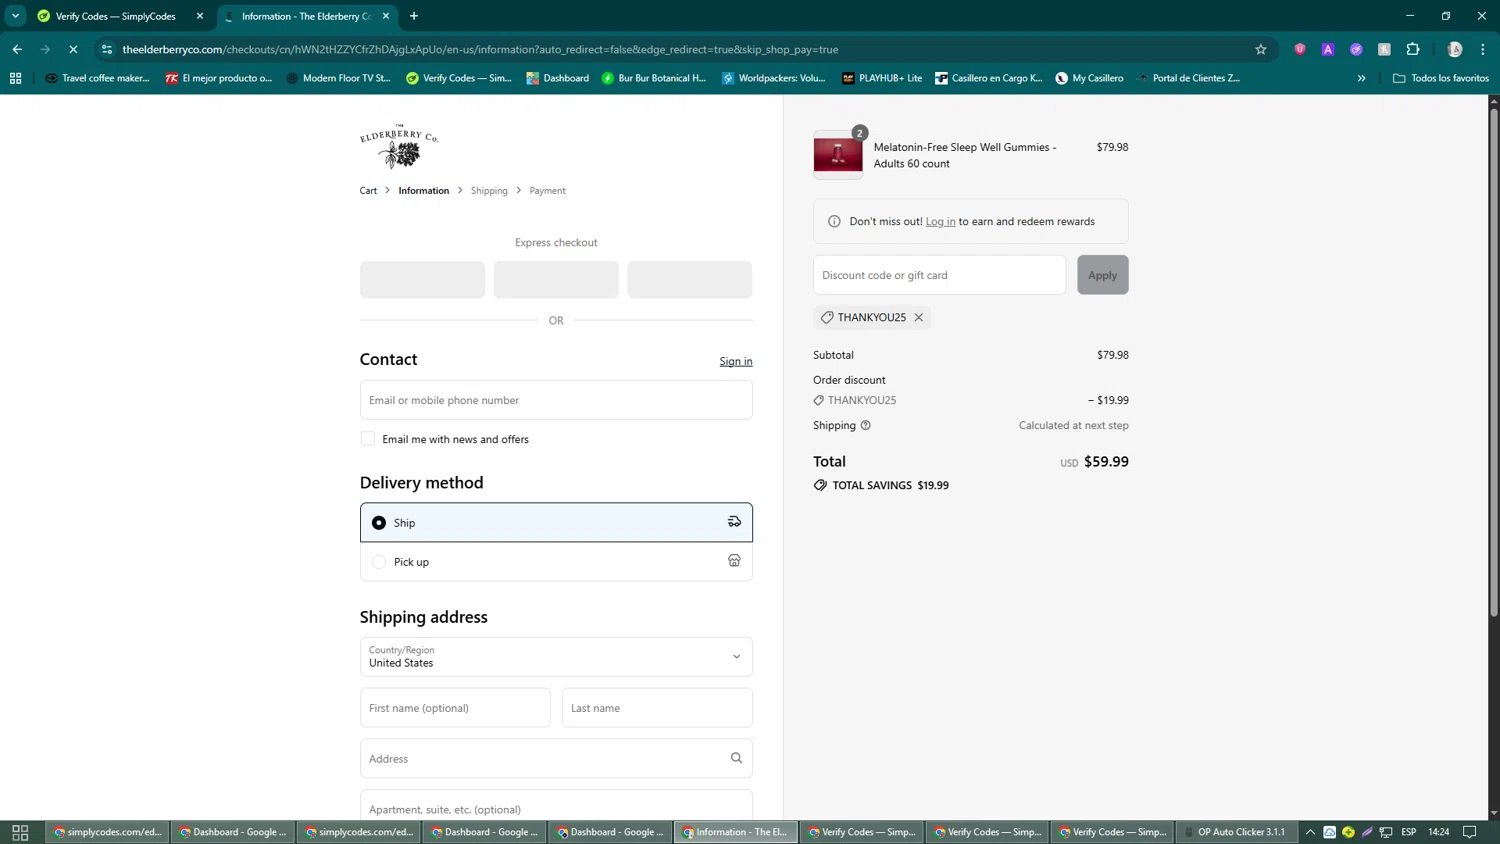
Task: Open a new browser tab
Action: tap(414, 16)
